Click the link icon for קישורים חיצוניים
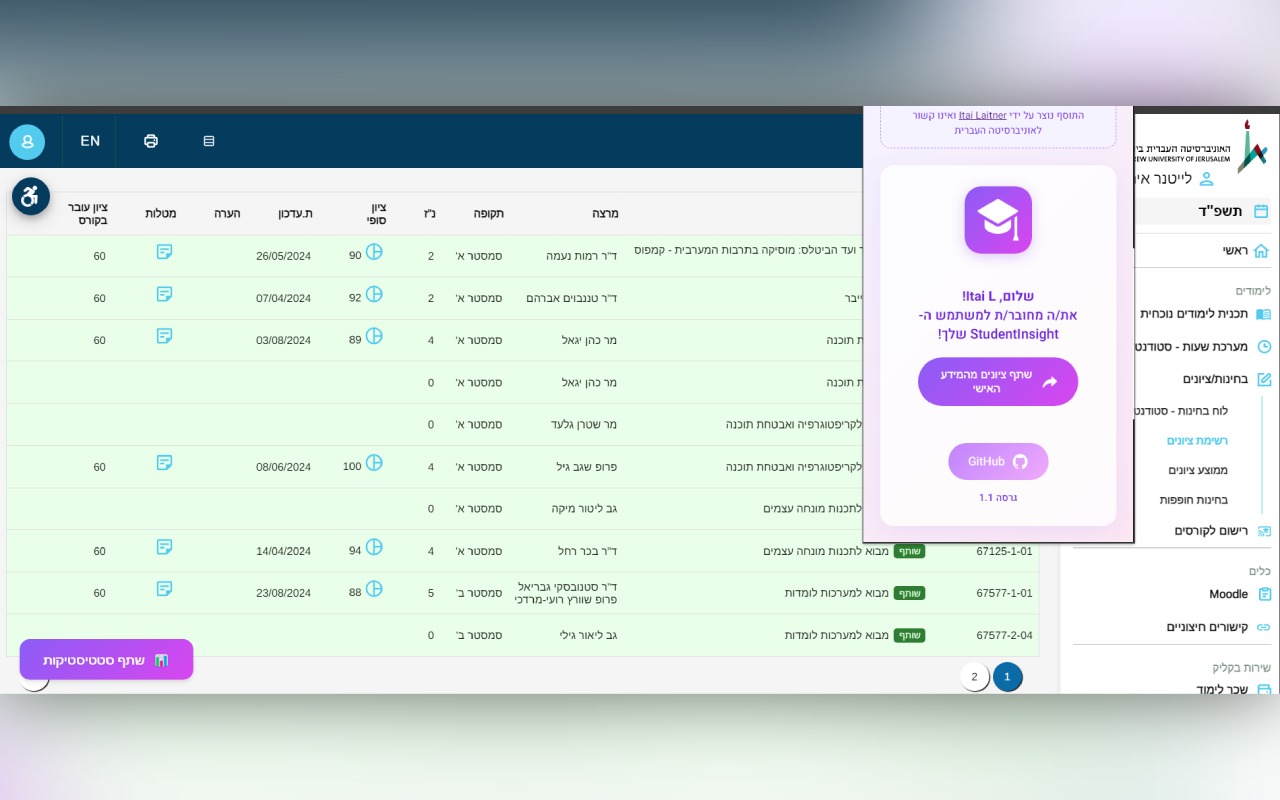 point(1264,627)
